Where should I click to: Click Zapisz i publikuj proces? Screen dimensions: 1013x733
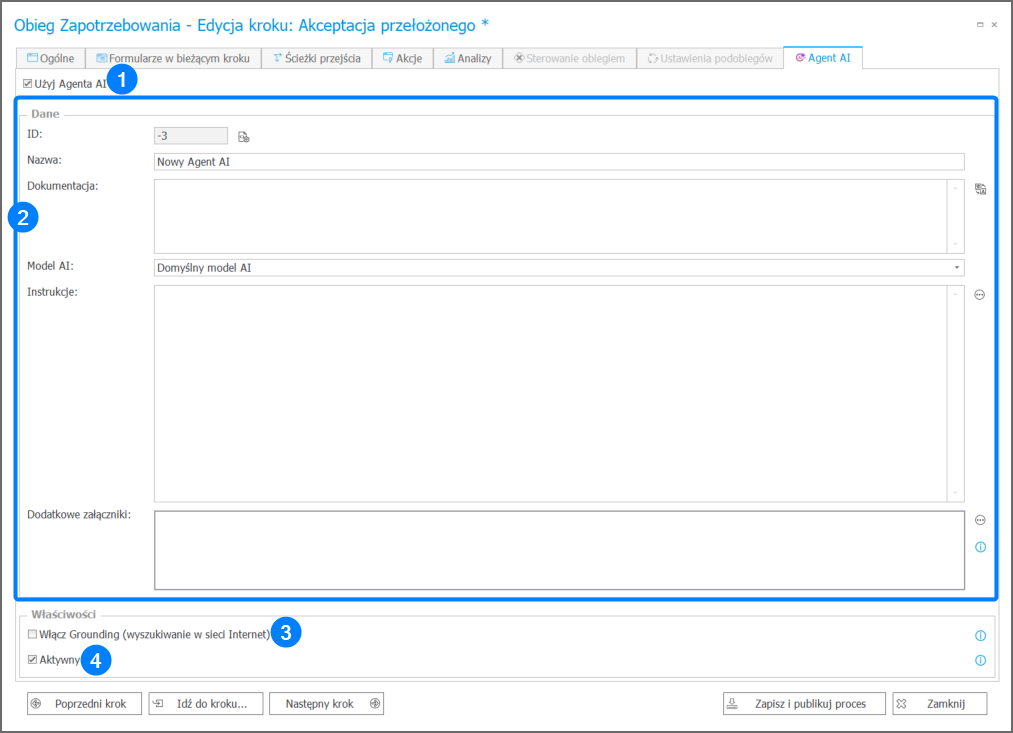(804, 703)
